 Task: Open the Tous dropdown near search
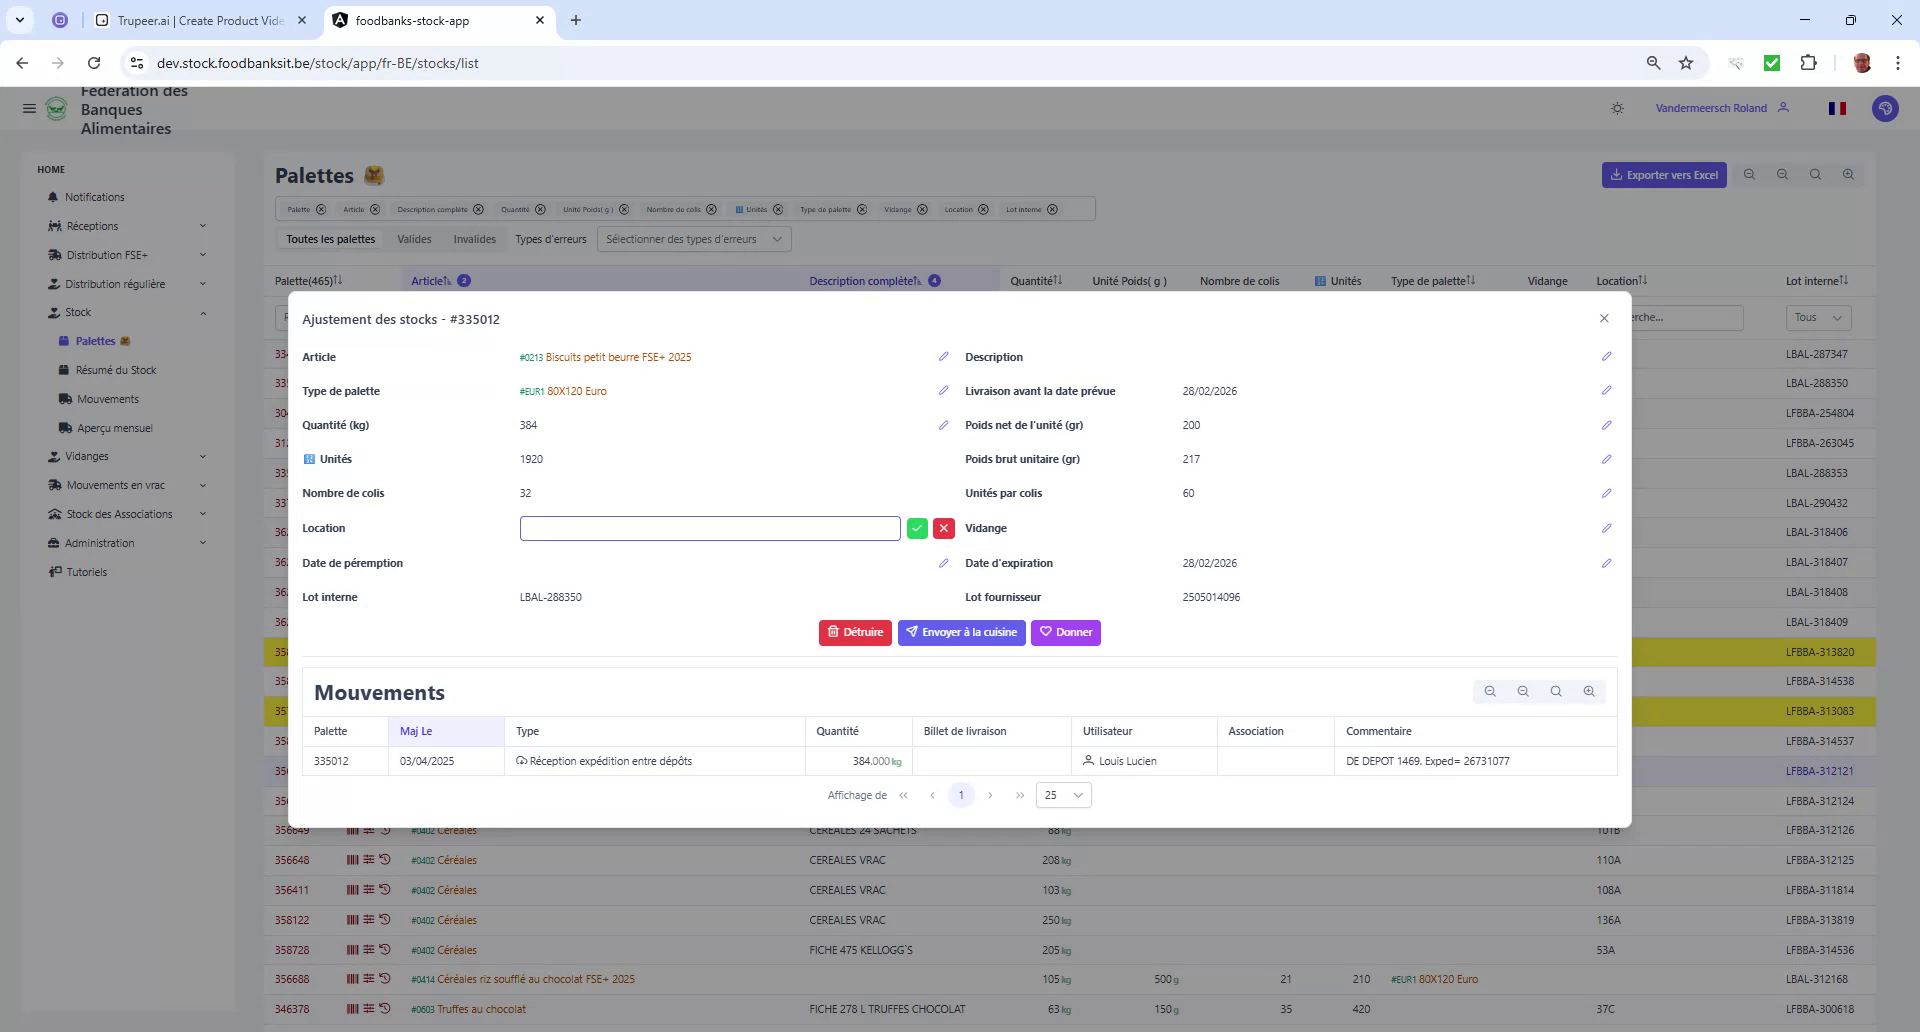[1818, 317]
